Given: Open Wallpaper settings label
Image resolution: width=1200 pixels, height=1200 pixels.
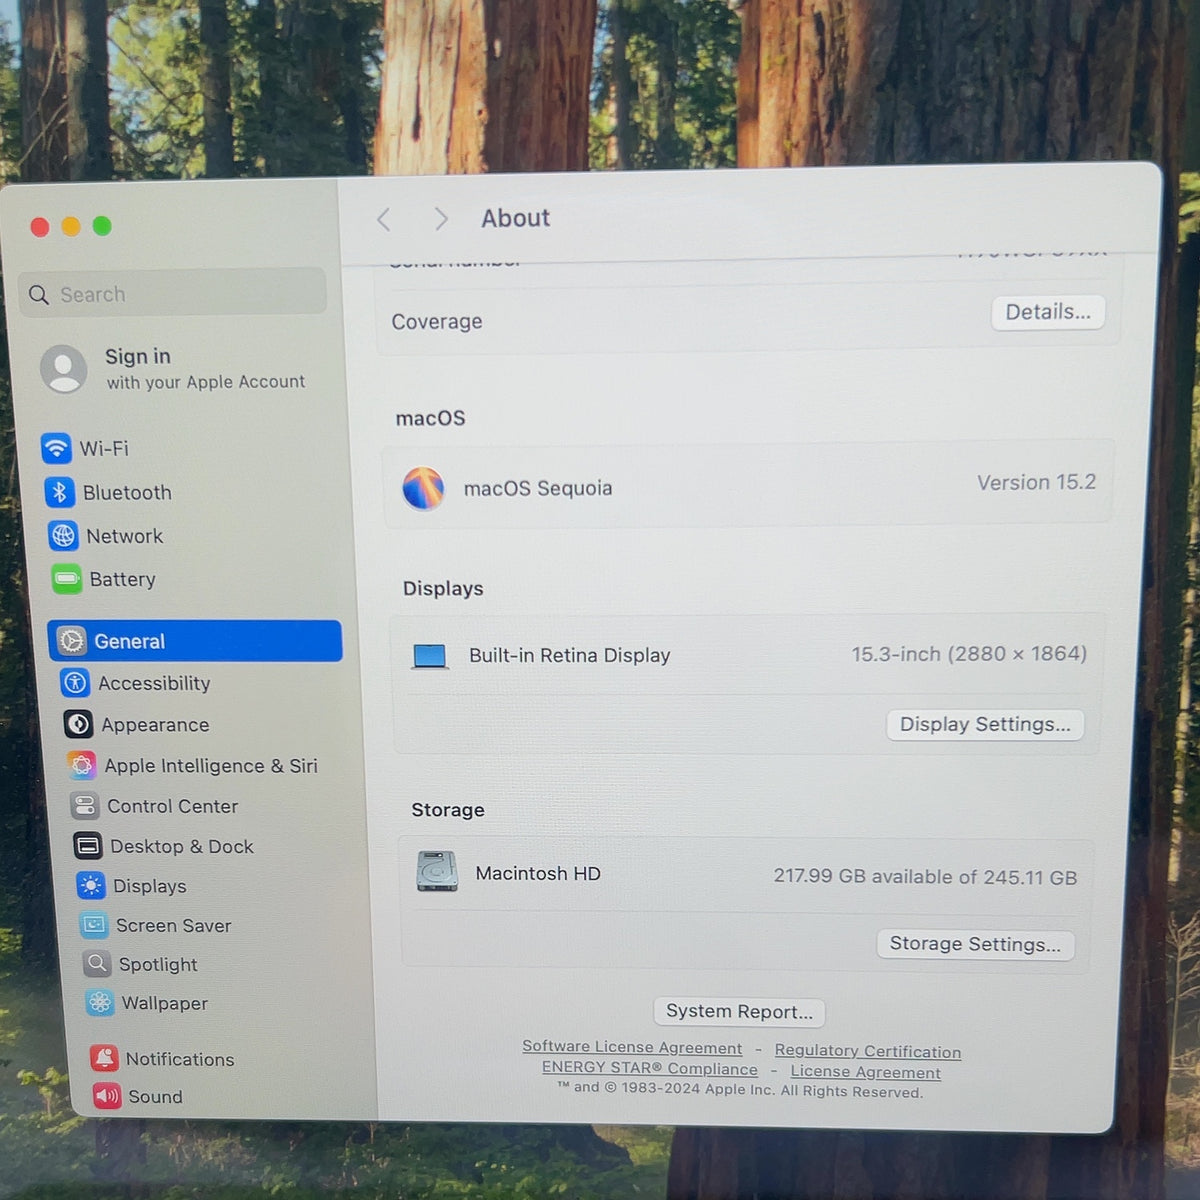Looking at the screenshot, I should pos(165,1003).
